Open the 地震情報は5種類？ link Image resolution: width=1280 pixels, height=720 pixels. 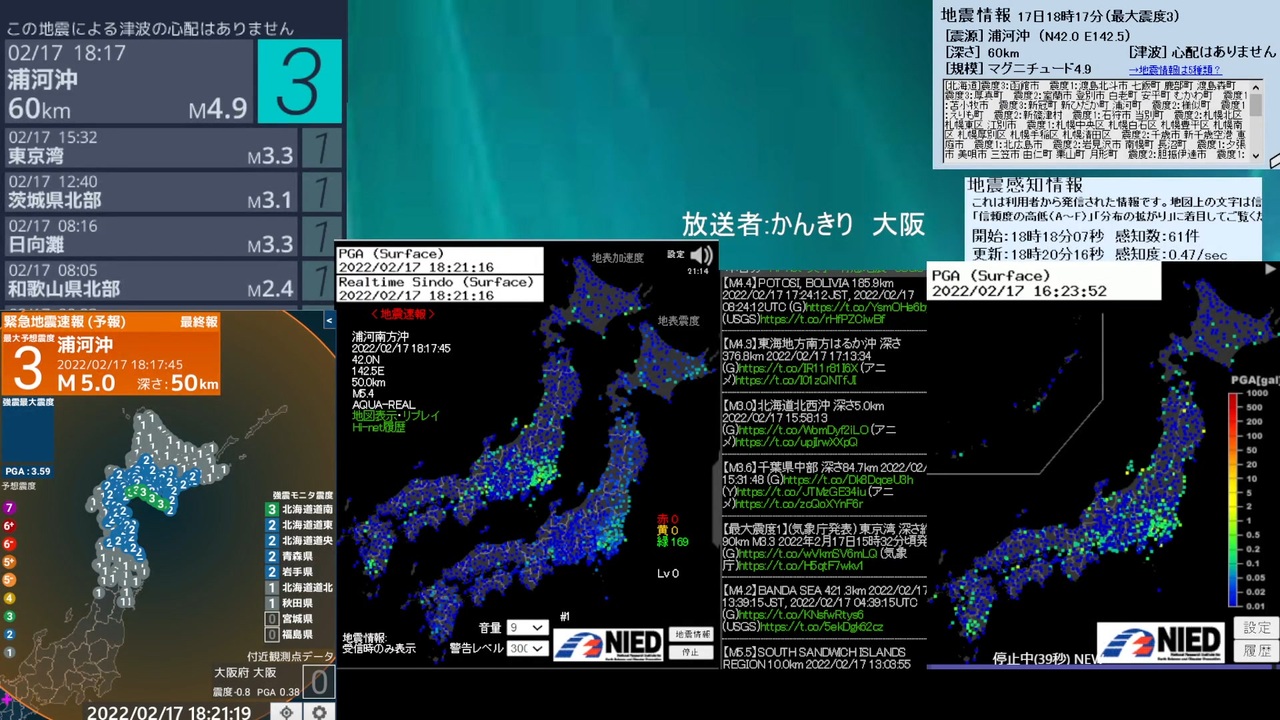[x=1175, y=70]
